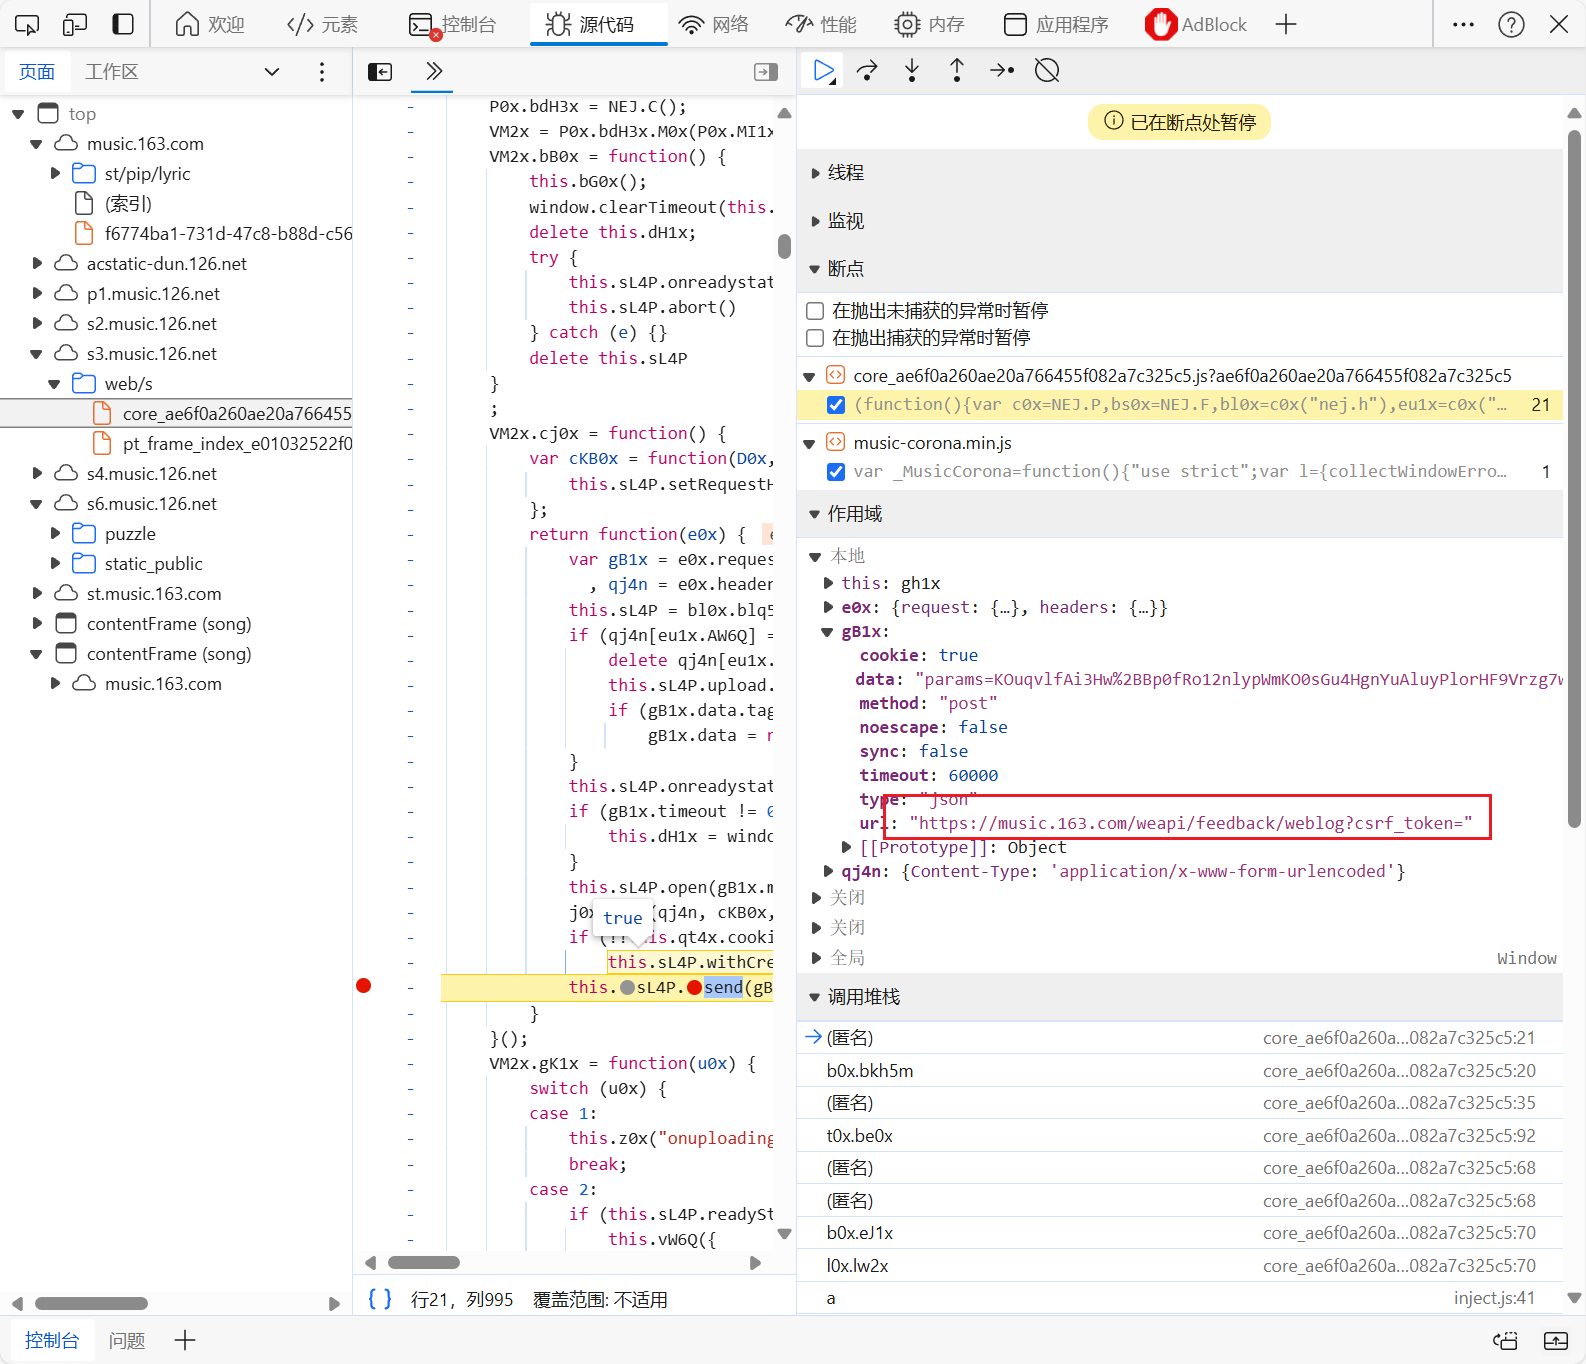Expand the qj4n scope variable
Image resolution: width=1586 pixels, height=1364 pixels.
pyautogui.click(x=828, y=872)
